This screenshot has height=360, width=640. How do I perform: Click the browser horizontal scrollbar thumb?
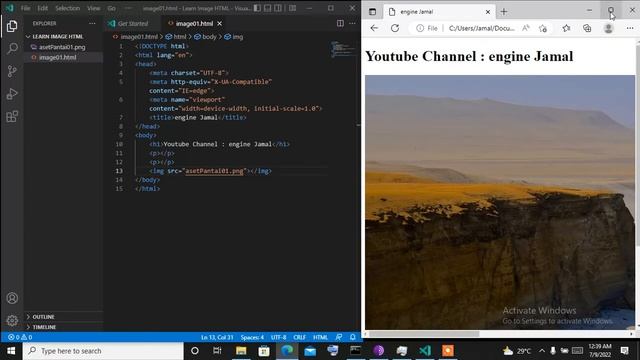(424, 334)
